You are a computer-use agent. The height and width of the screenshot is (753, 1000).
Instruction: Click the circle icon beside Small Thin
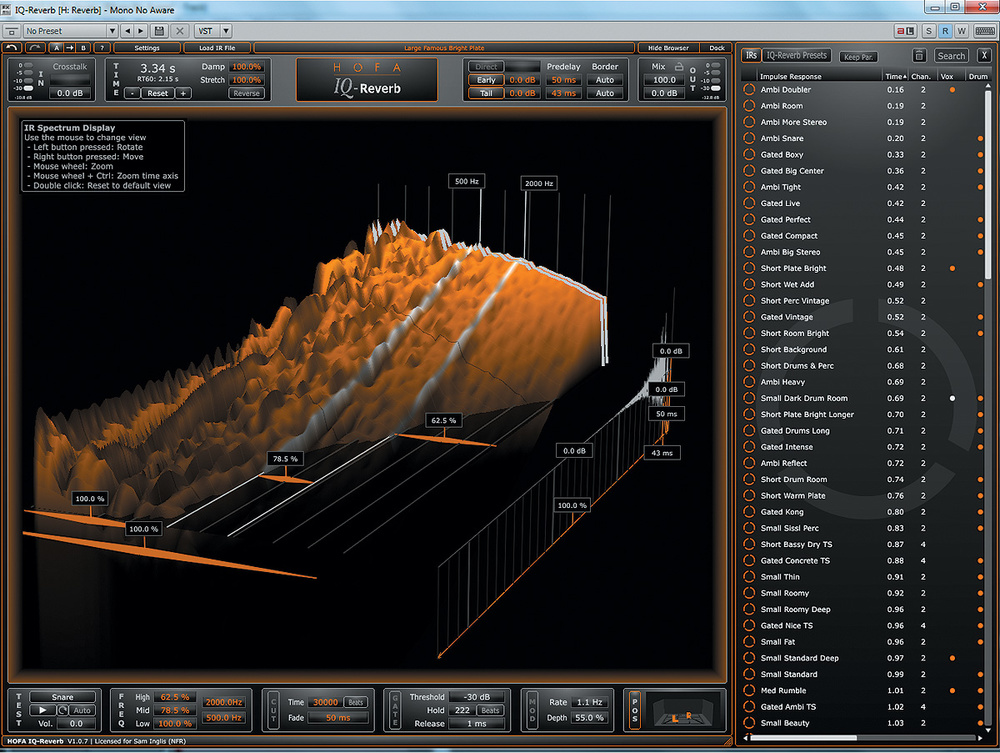(x=749, y=576)
